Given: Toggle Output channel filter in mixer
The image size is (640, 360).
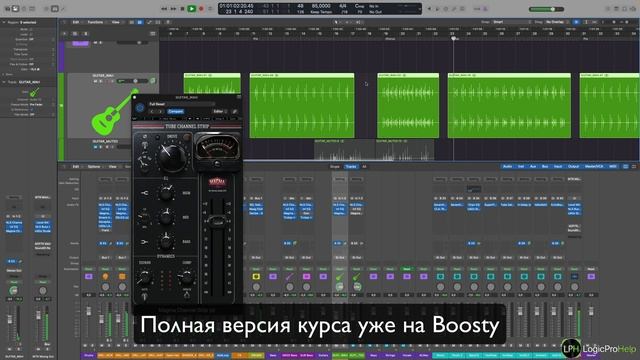Looking at the screenshot, I should tap(573, 167).
